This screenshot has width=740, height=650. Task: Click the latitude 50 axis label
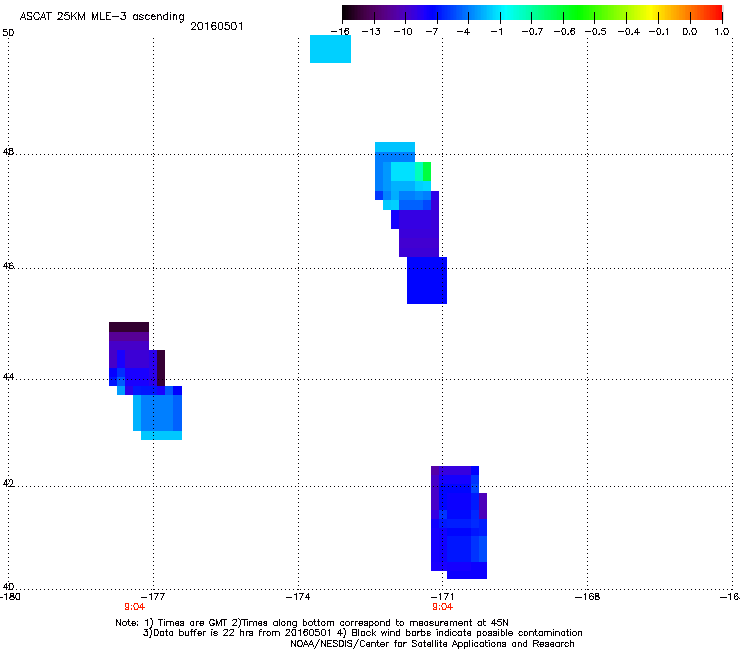pyautogui.click(x=8, y=33)
